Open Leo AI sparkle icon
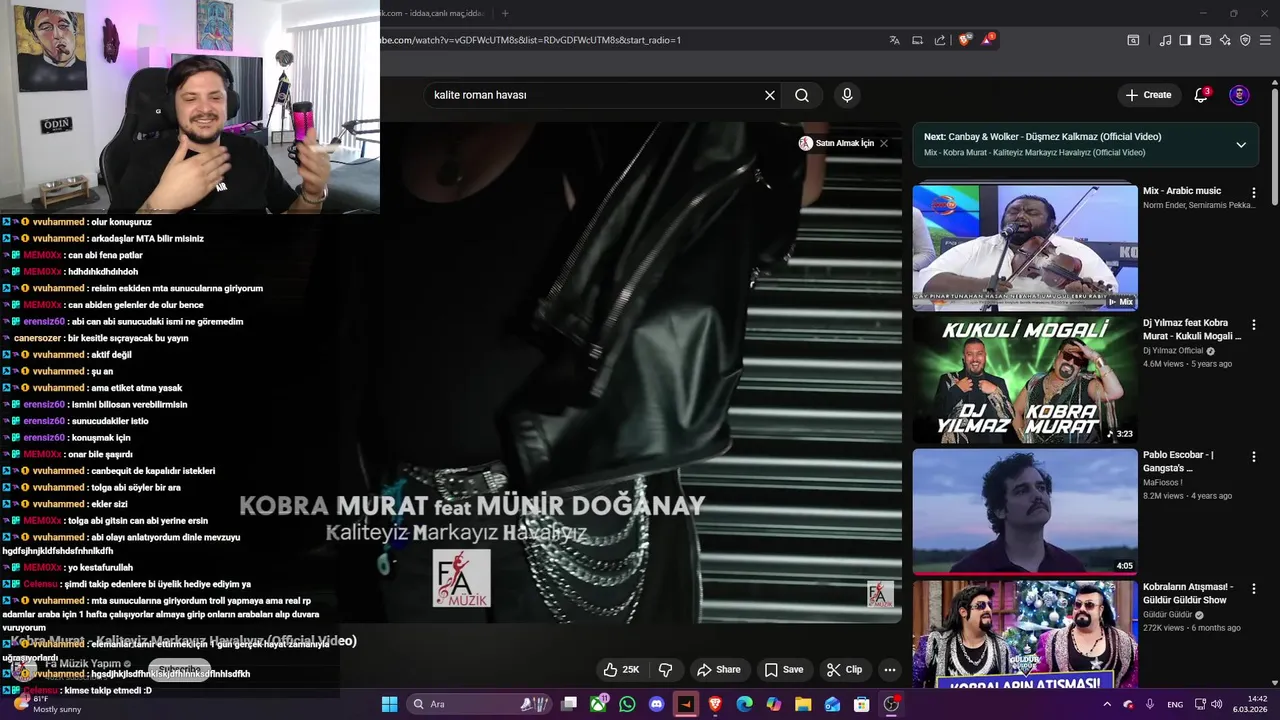The height and width of the screenshot is (720, 1280). coord(1225,40)
